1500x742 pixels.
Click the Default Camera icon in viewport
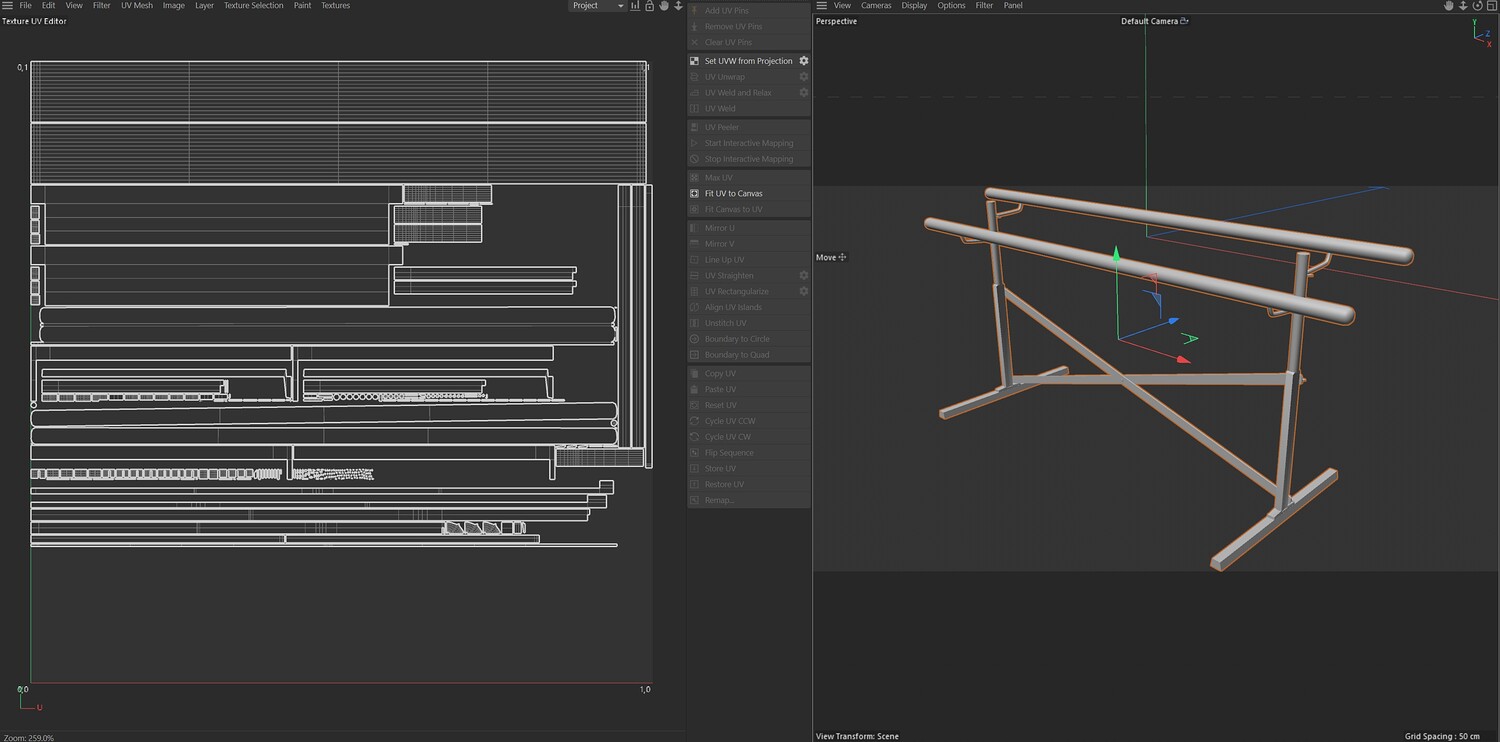[x=1185, y=21]
